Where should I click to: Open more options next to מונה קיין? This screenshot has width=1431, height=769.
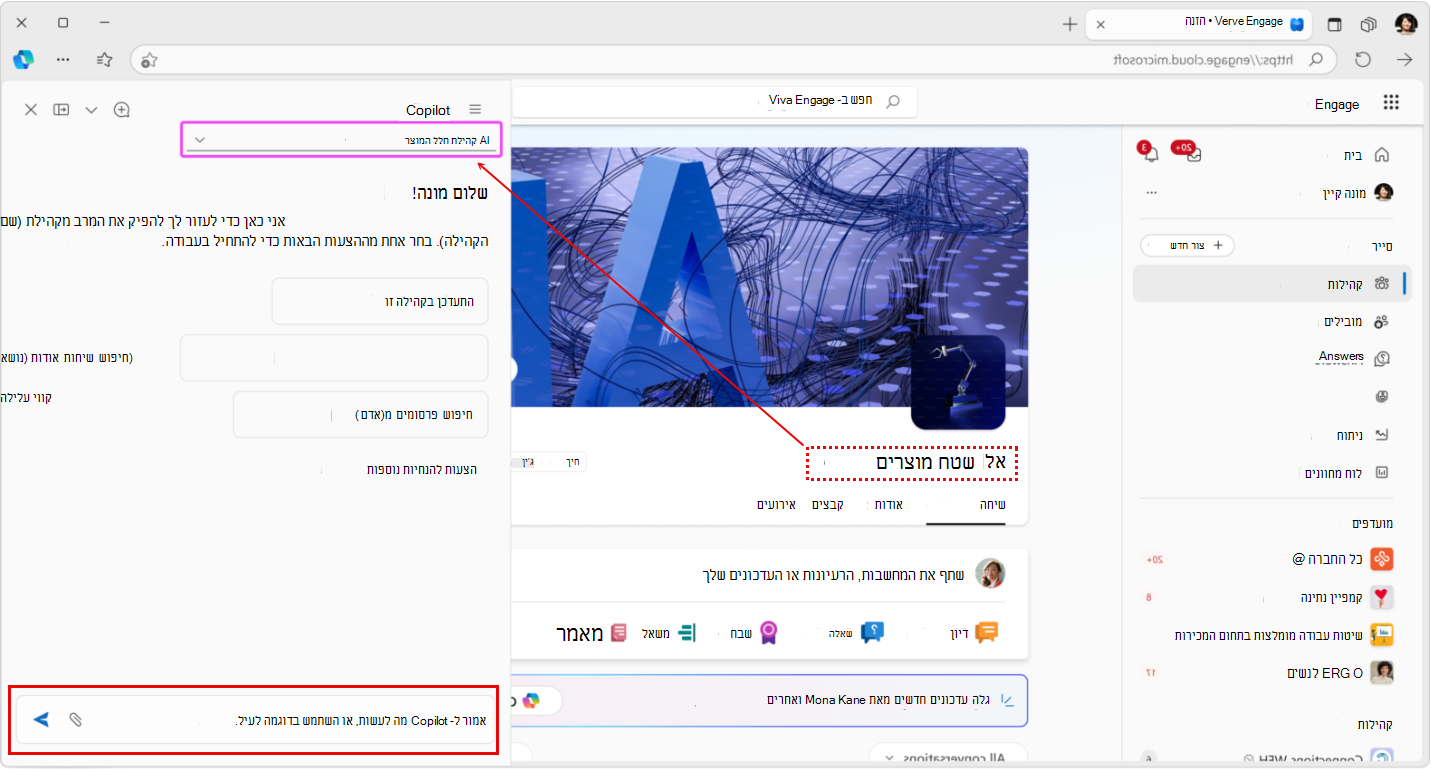1151,192
